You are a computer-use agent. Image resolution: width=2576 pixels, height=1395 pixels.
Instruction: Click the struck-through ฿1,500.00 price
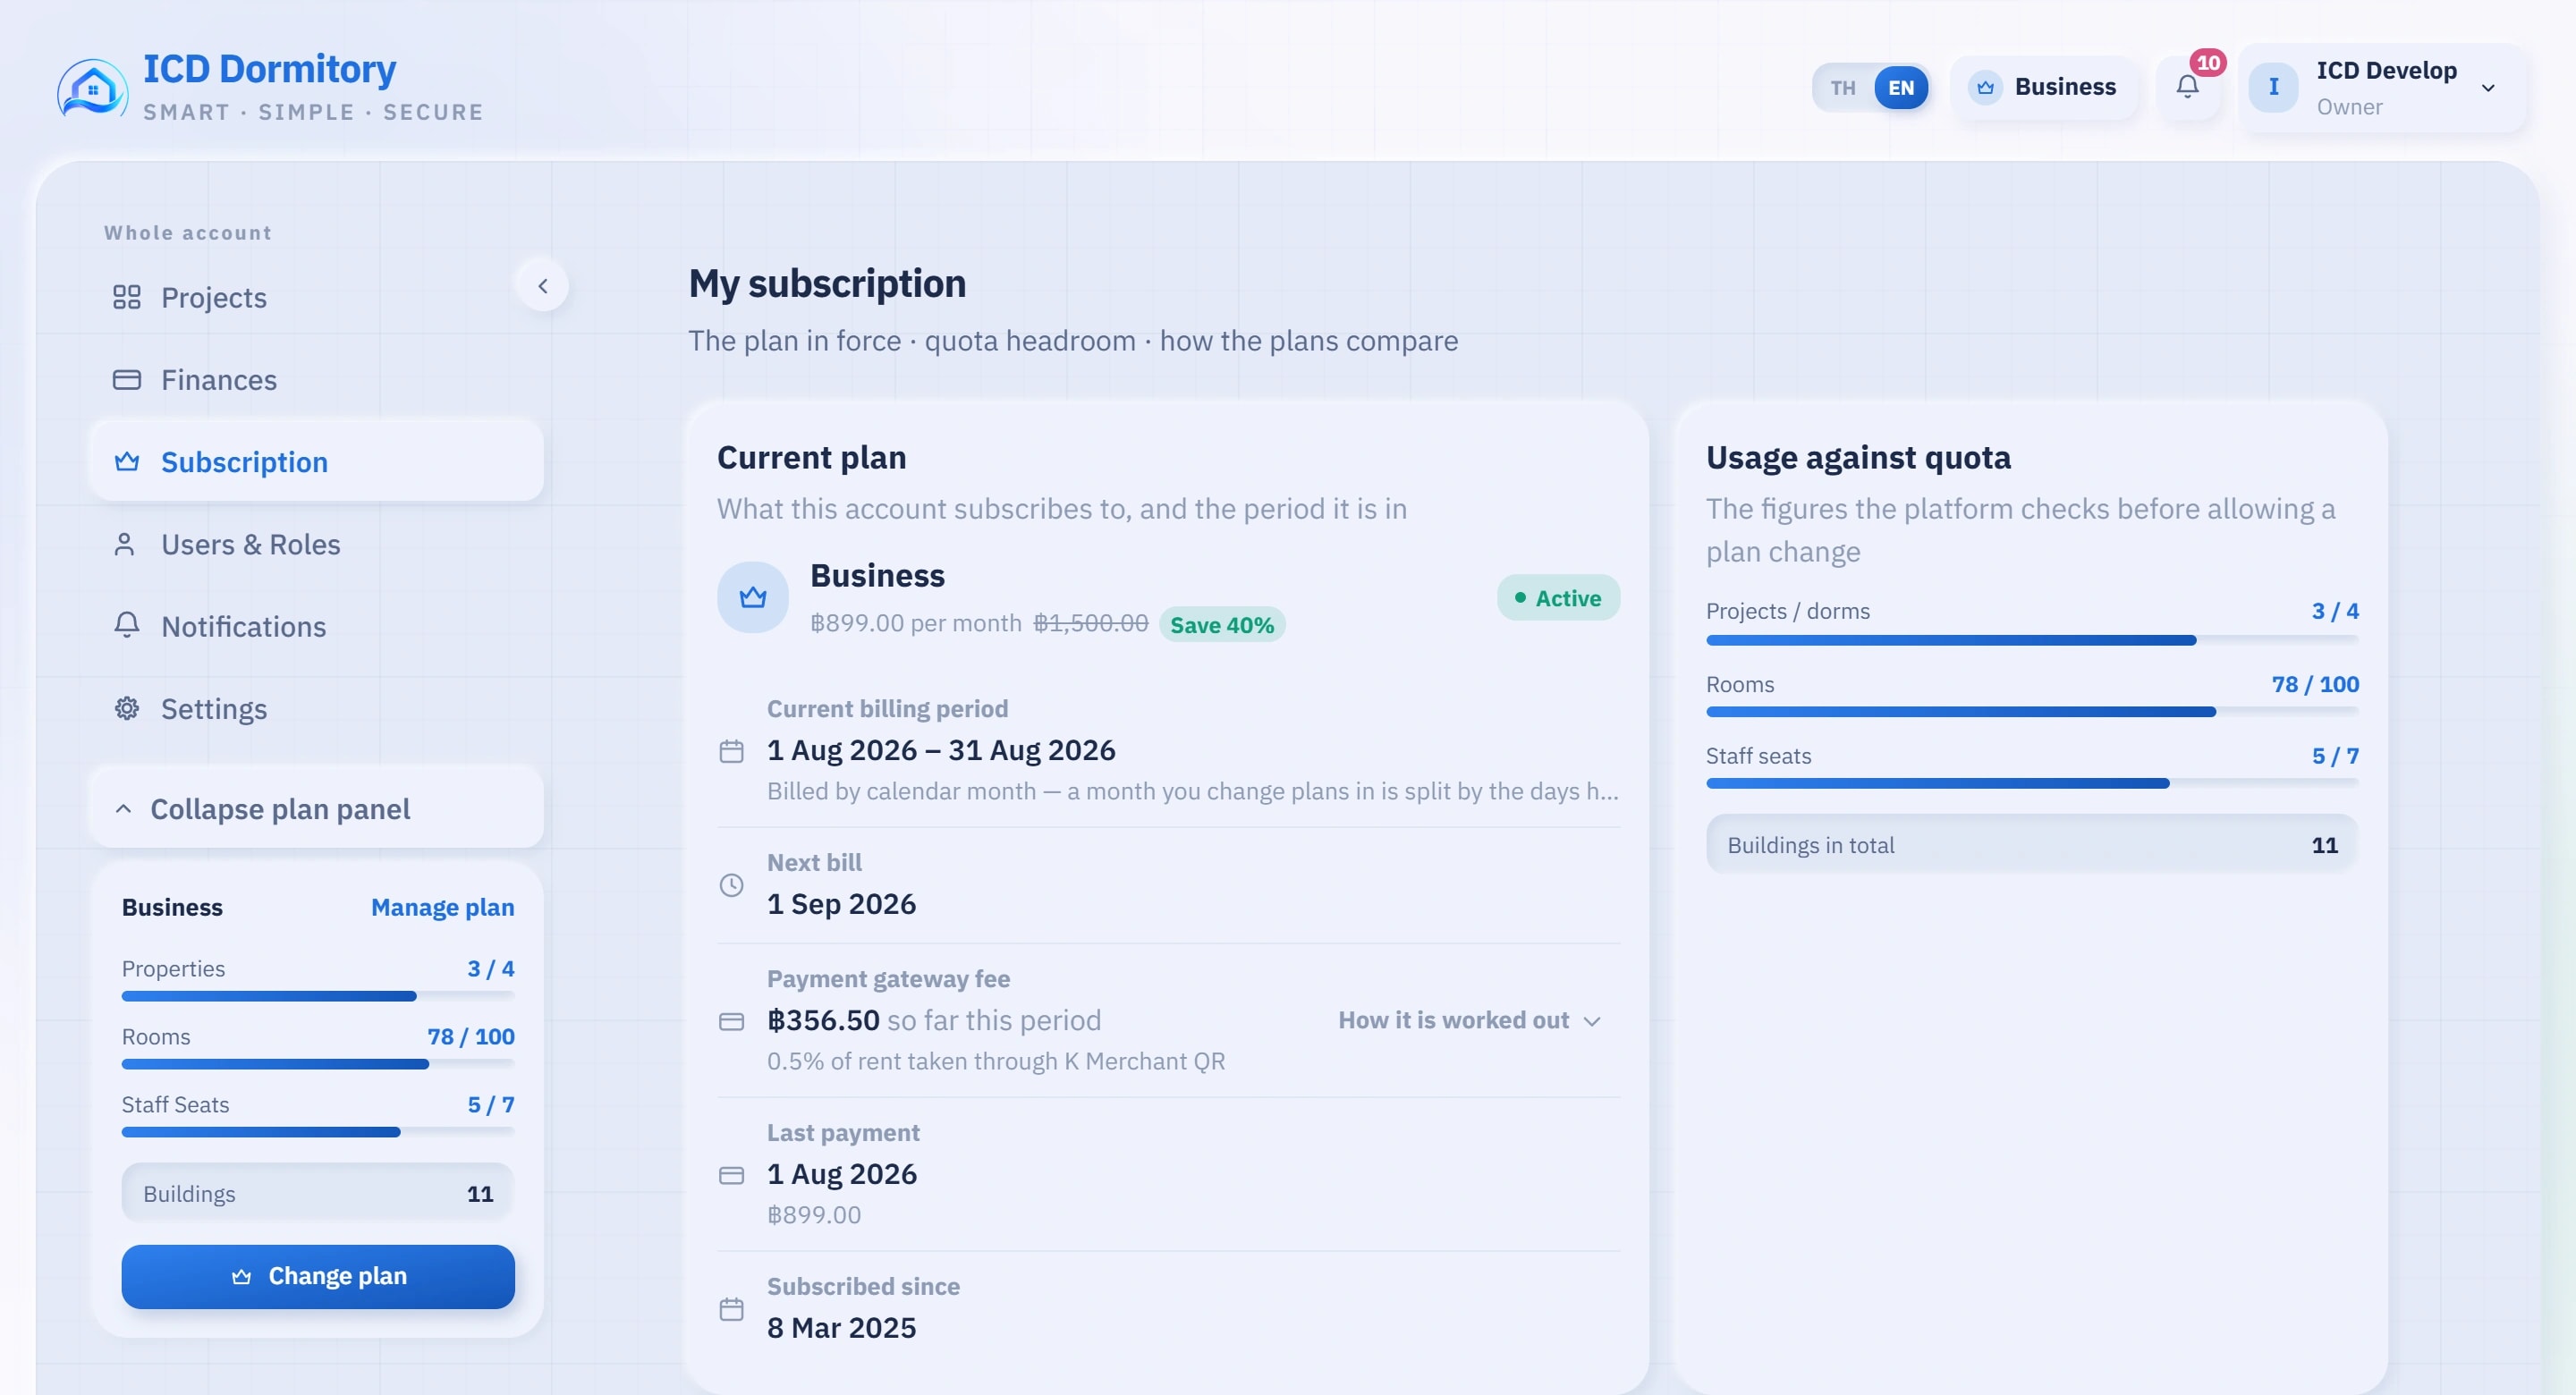point(1091,623)
